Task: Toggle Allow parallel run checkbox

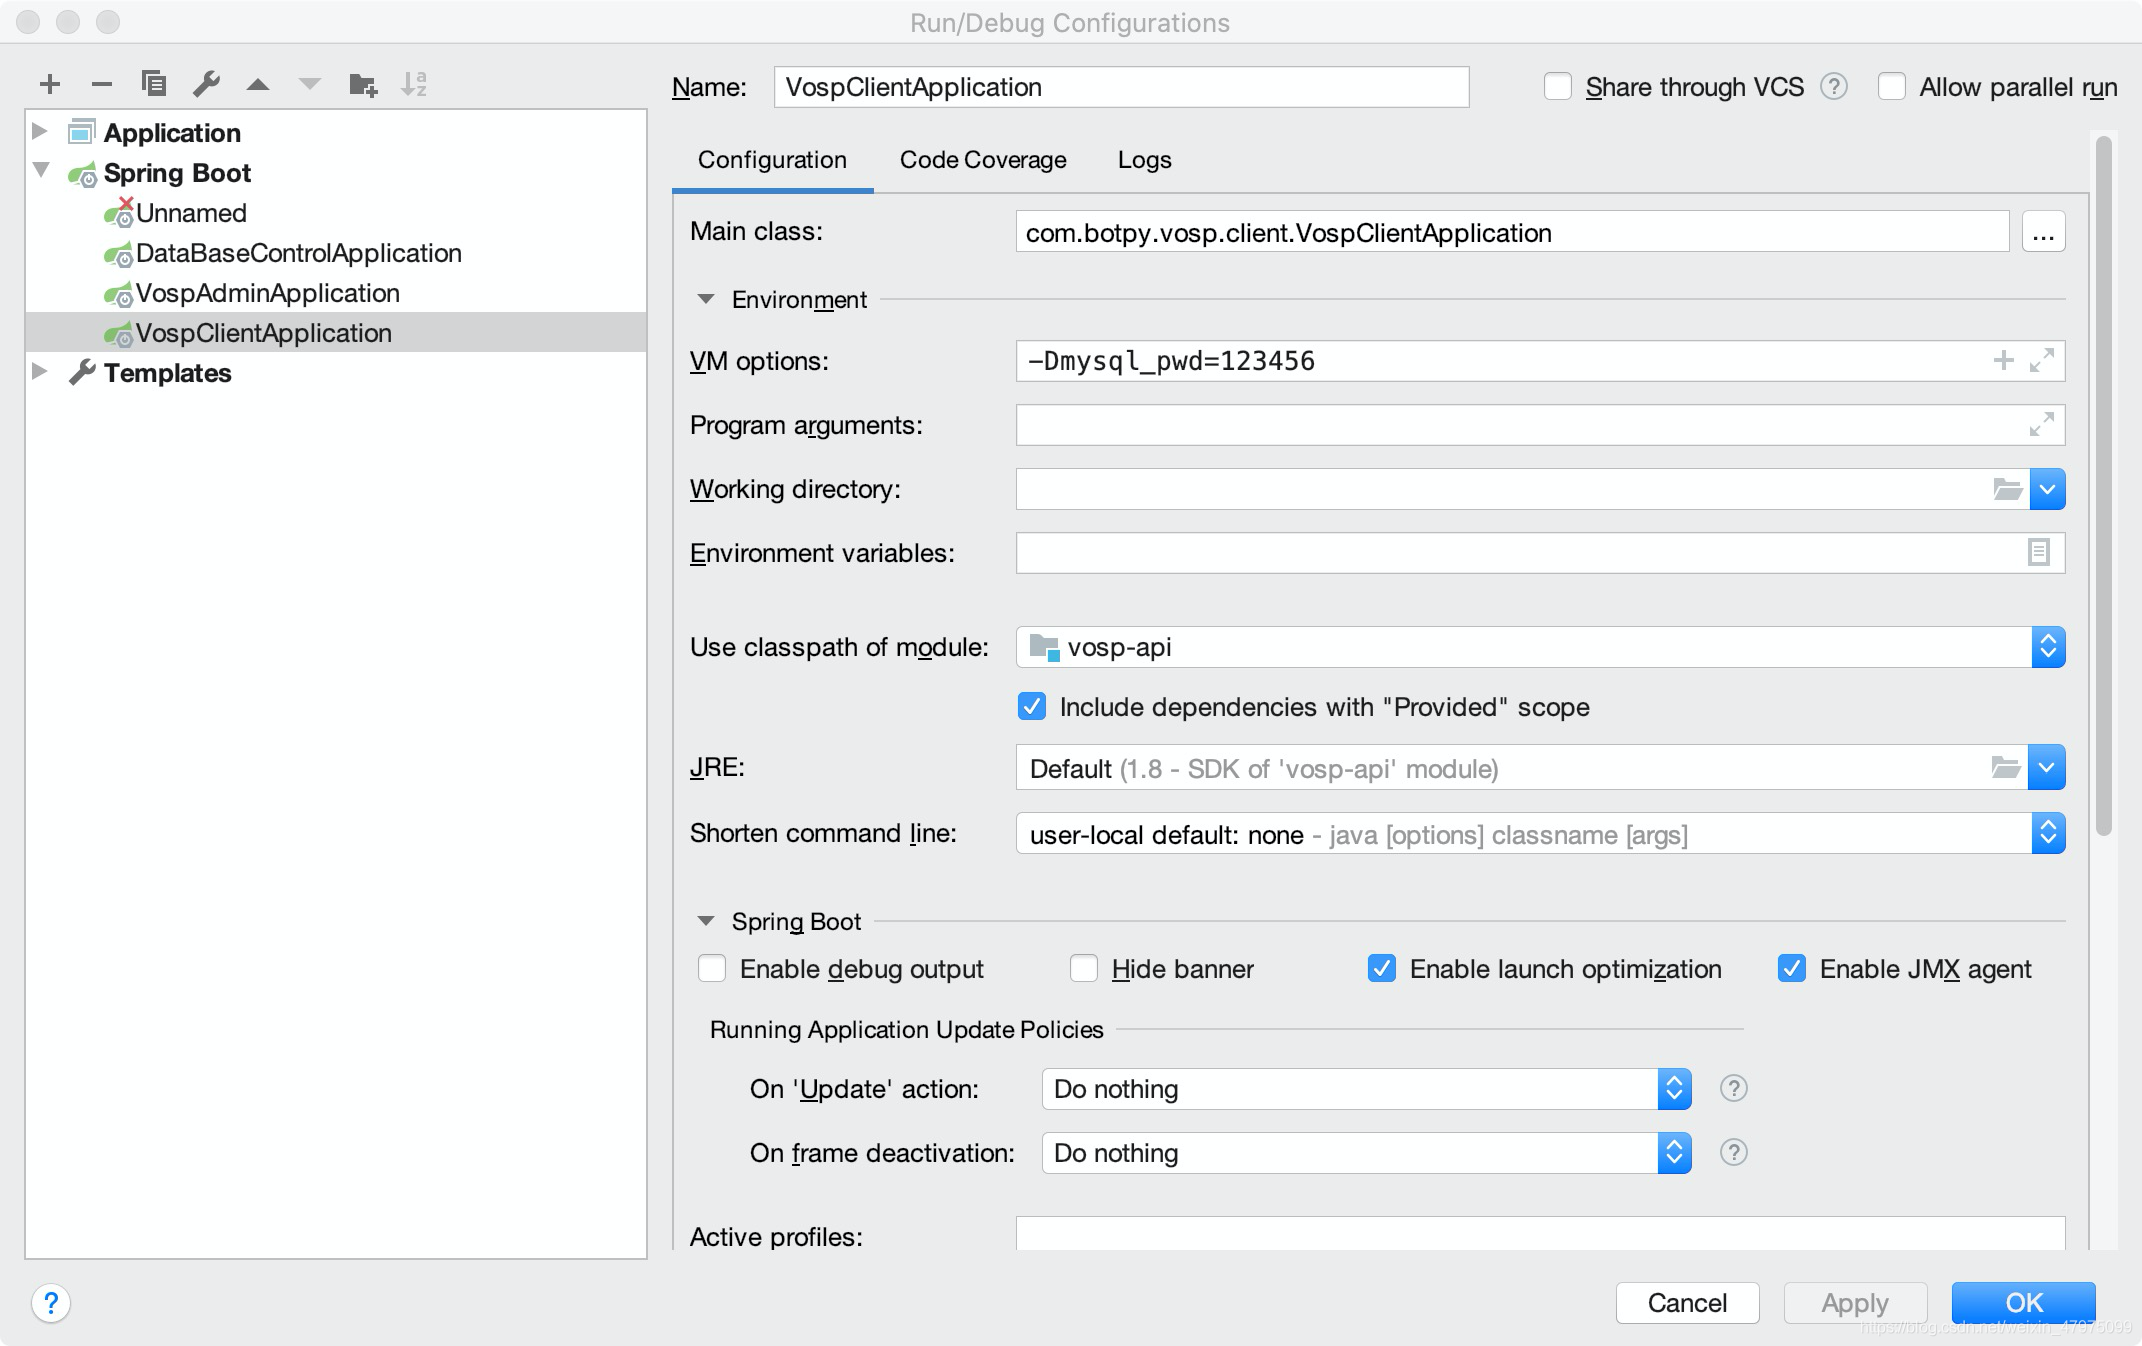Action: [x=1892, y=87]
